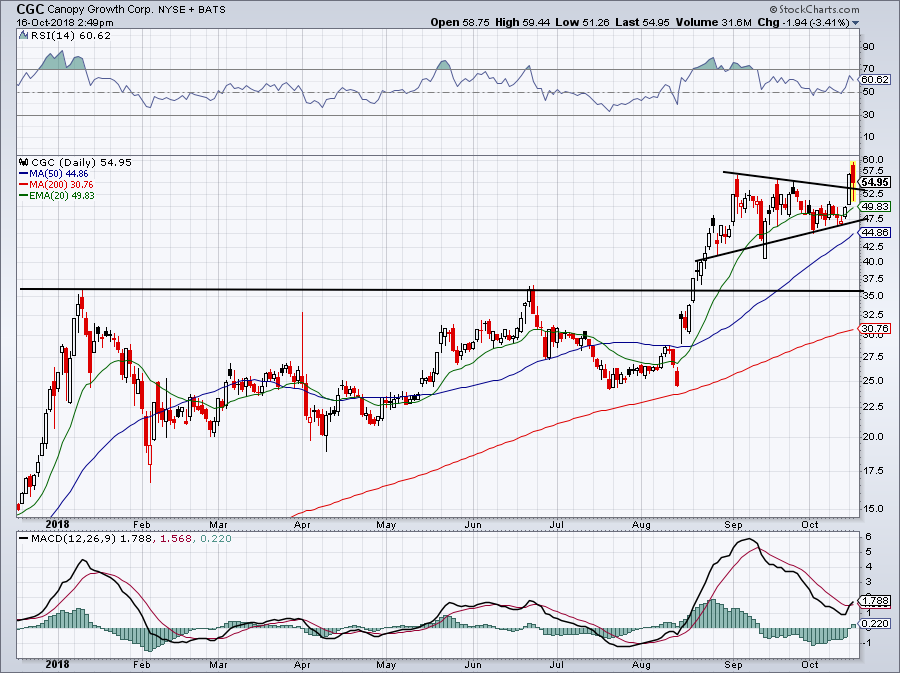Click the yellow-highlighted latest red candlestick
Screen dimensions: 900x673
pos(854,181)
